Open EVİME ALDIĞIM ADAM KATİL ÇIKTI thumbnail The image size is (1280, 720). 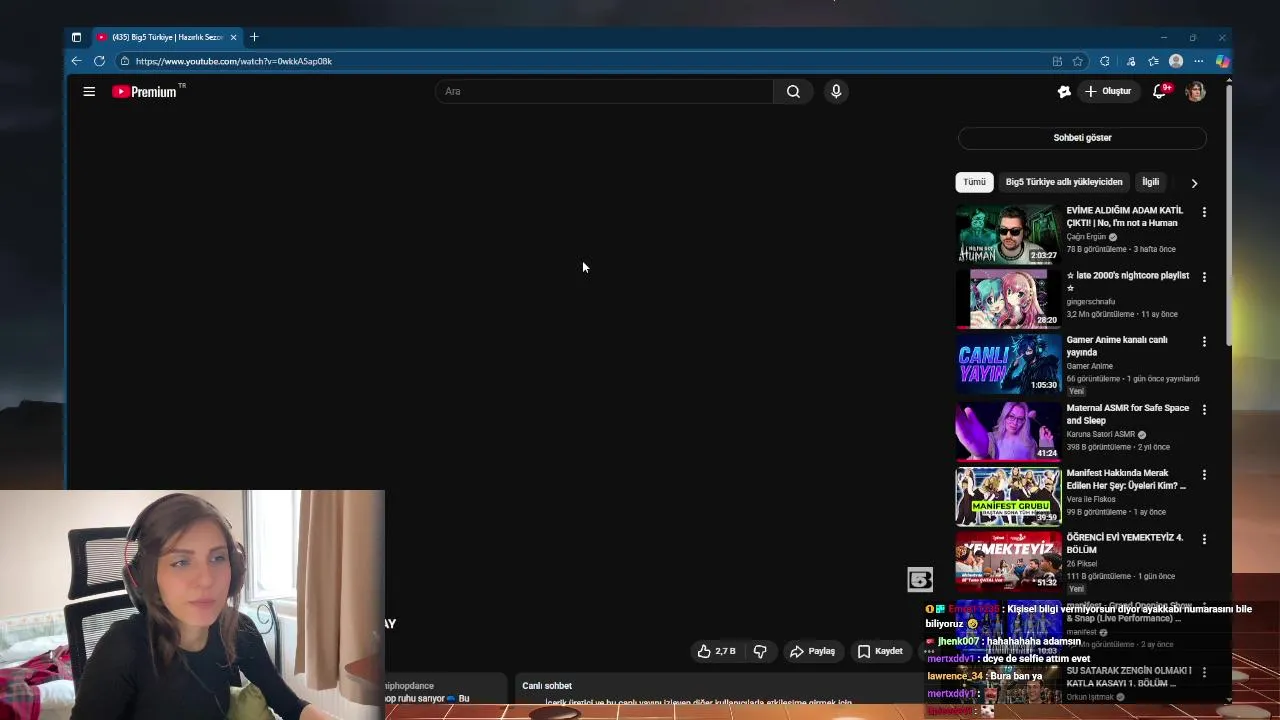coord(1008,234)
